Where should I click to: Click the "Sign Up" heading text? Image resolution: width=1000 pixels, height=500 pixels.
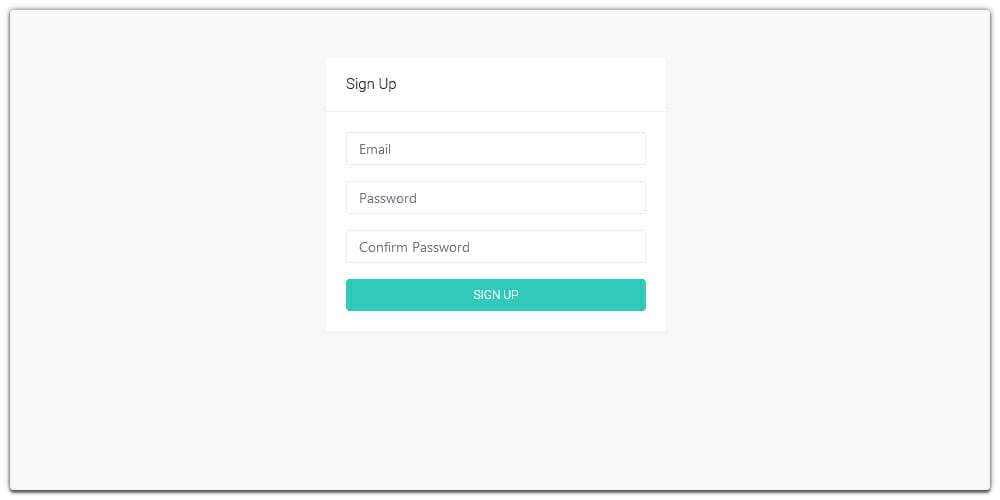tap(371, 84)
